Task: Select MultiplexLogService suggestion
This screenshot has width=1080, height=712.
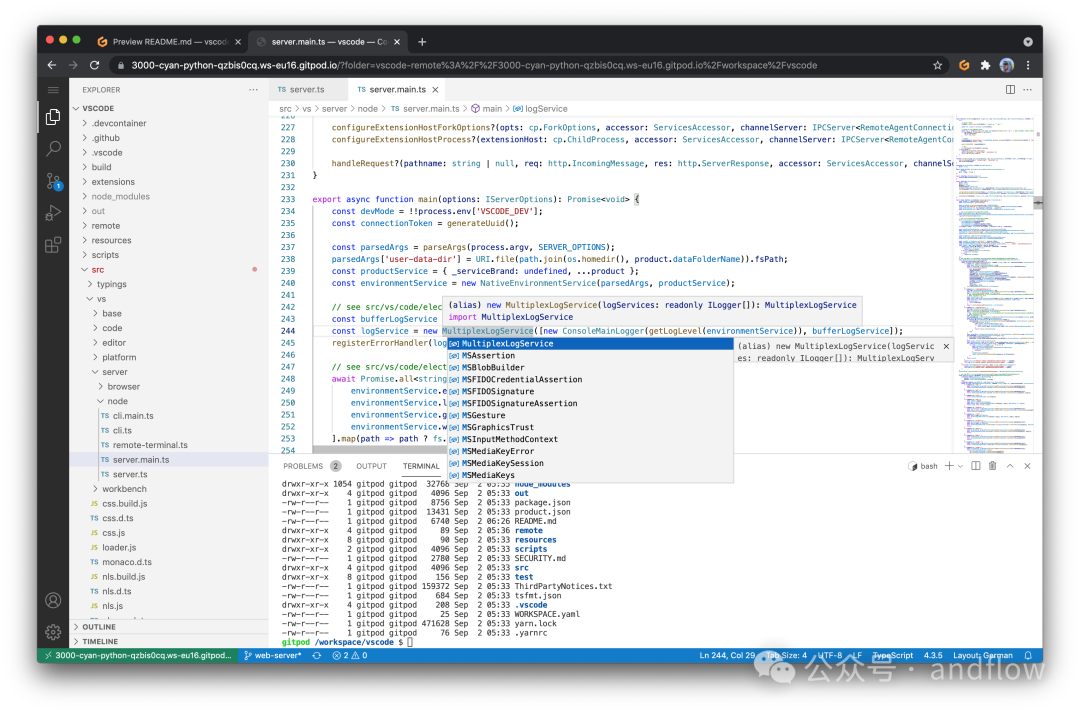Action: (590, 344)
